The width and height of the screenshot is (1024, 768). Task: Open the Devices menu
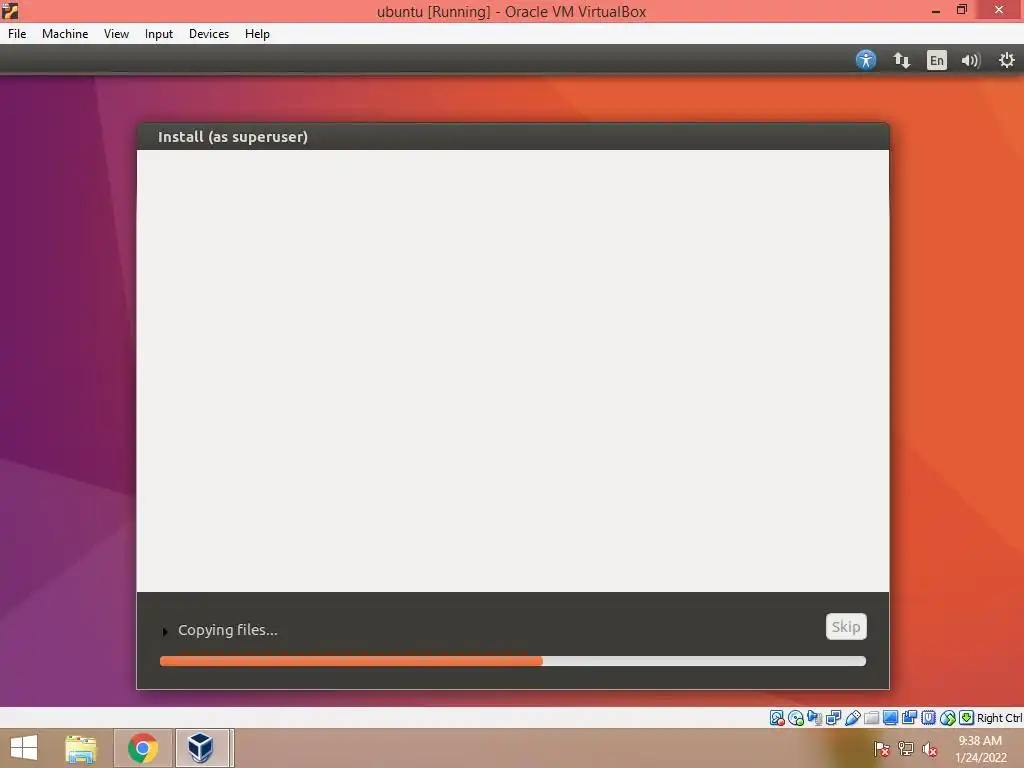tap(209, 34)
